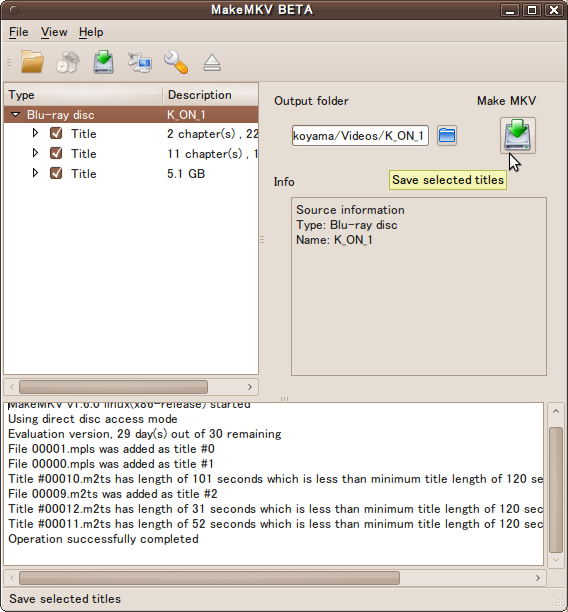Image resolution: width=568 pixels, height=612 pixels.
Task: Click right arrow of log horizontal scrollbar
Action: 538,578
